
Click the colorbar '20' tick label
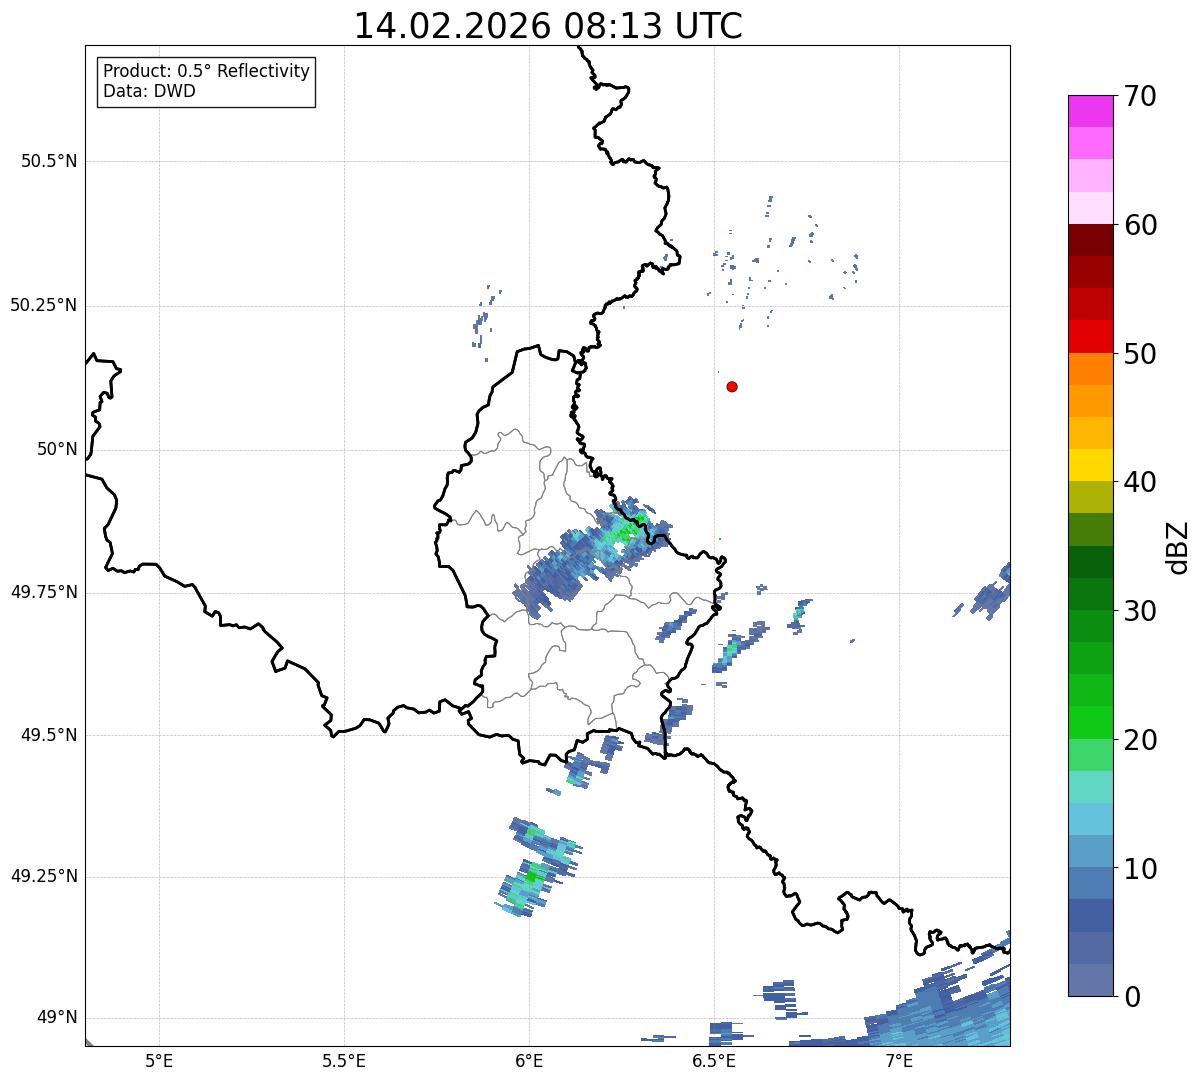(x=1141, y=740)
